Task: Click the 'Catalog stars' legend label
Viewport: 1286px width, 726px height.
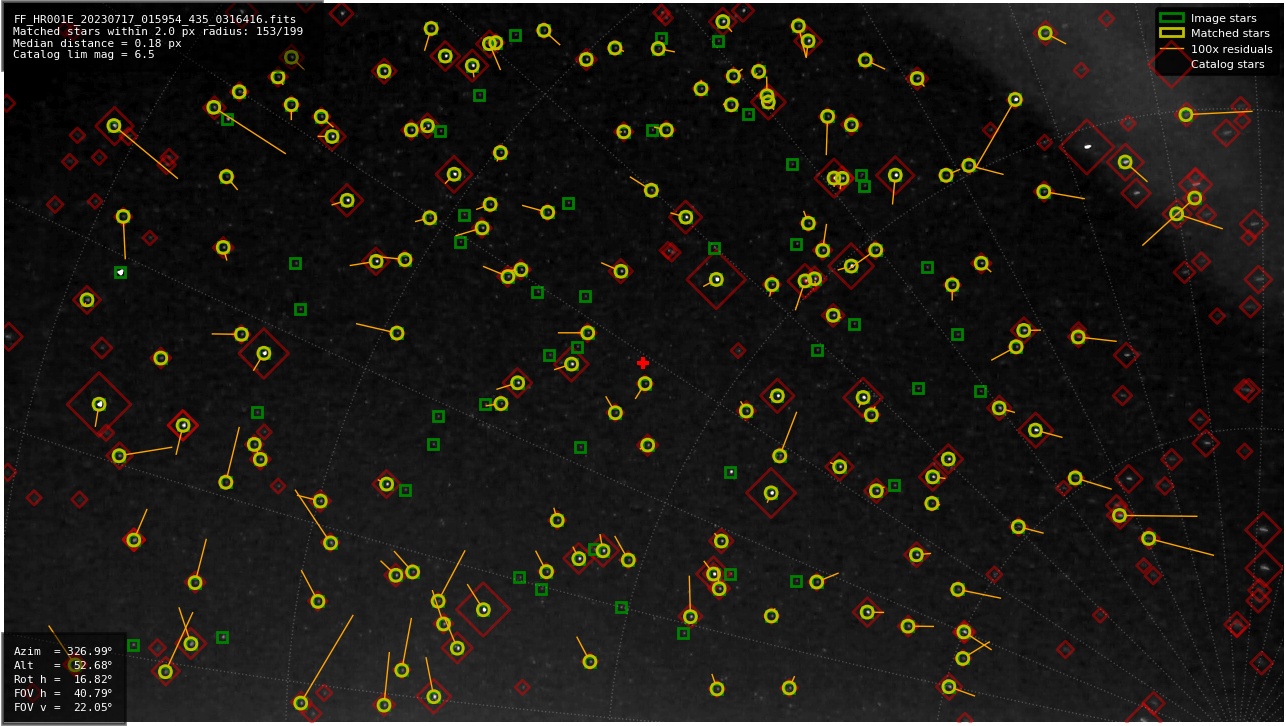Action: pyautogui.click(x=1227, y=64)
